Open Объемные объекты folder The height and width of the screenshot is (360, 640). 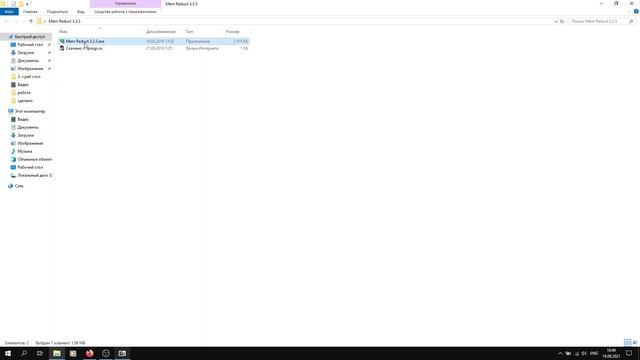pos(34,159)
